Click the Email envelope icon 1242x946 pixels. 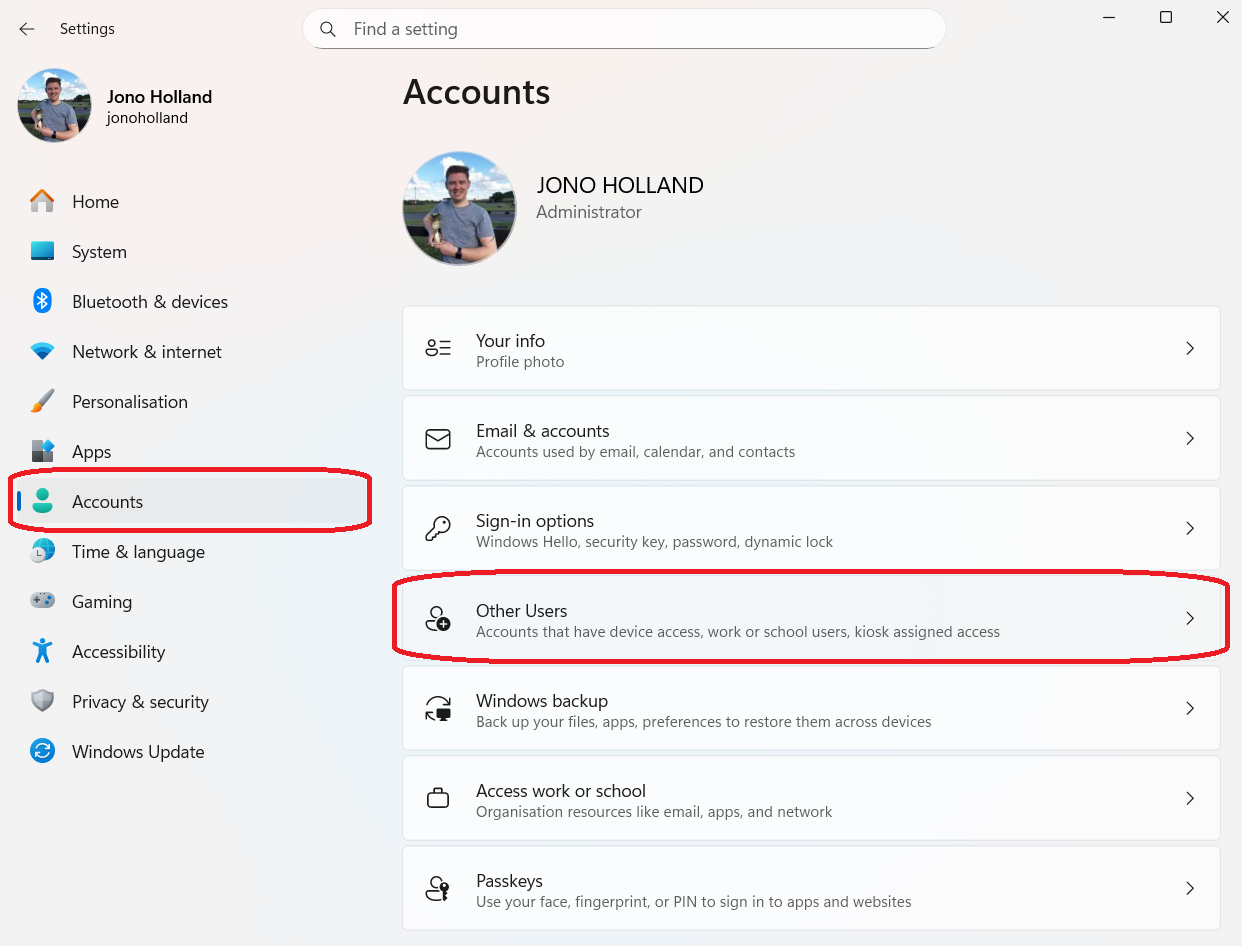click(x=438, y=439)
